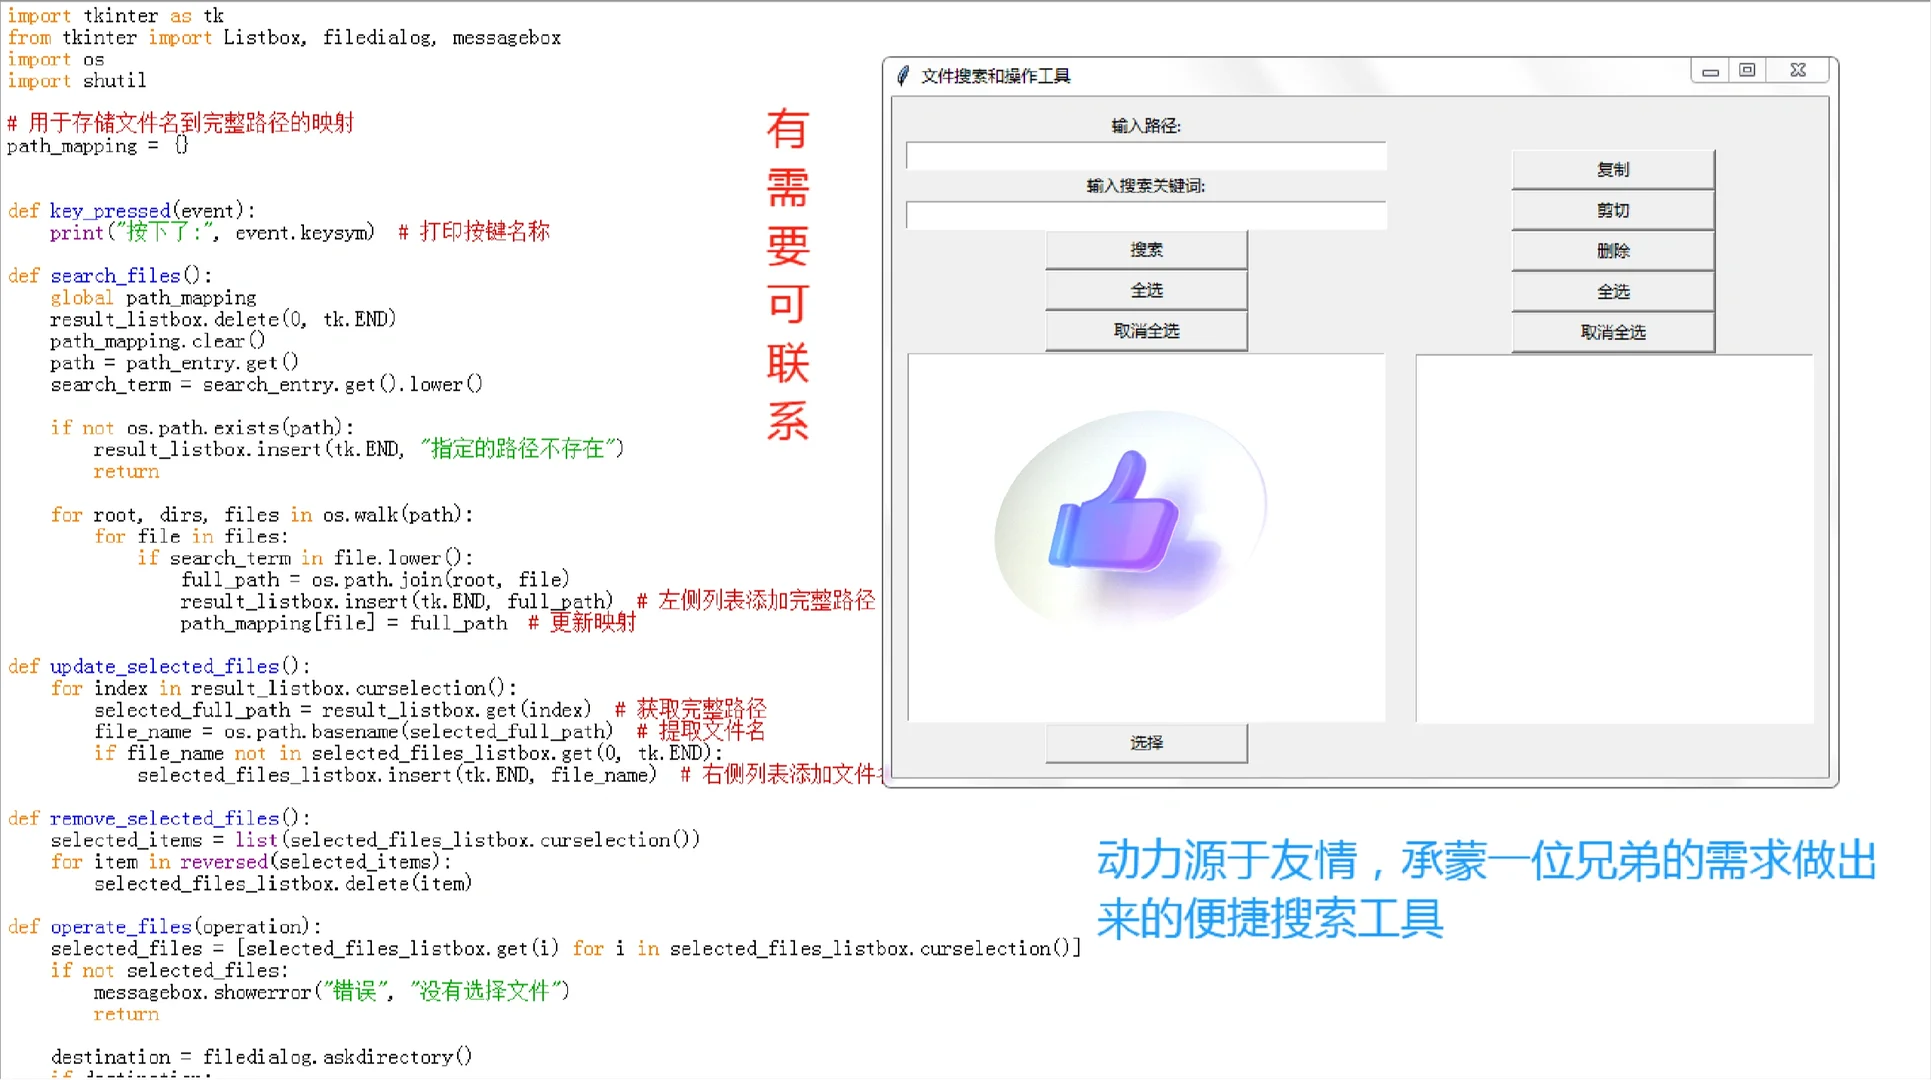This screenshot has height=1080, width=1931.
Task: Click the 剪切 cut button
Action: 1612,210
